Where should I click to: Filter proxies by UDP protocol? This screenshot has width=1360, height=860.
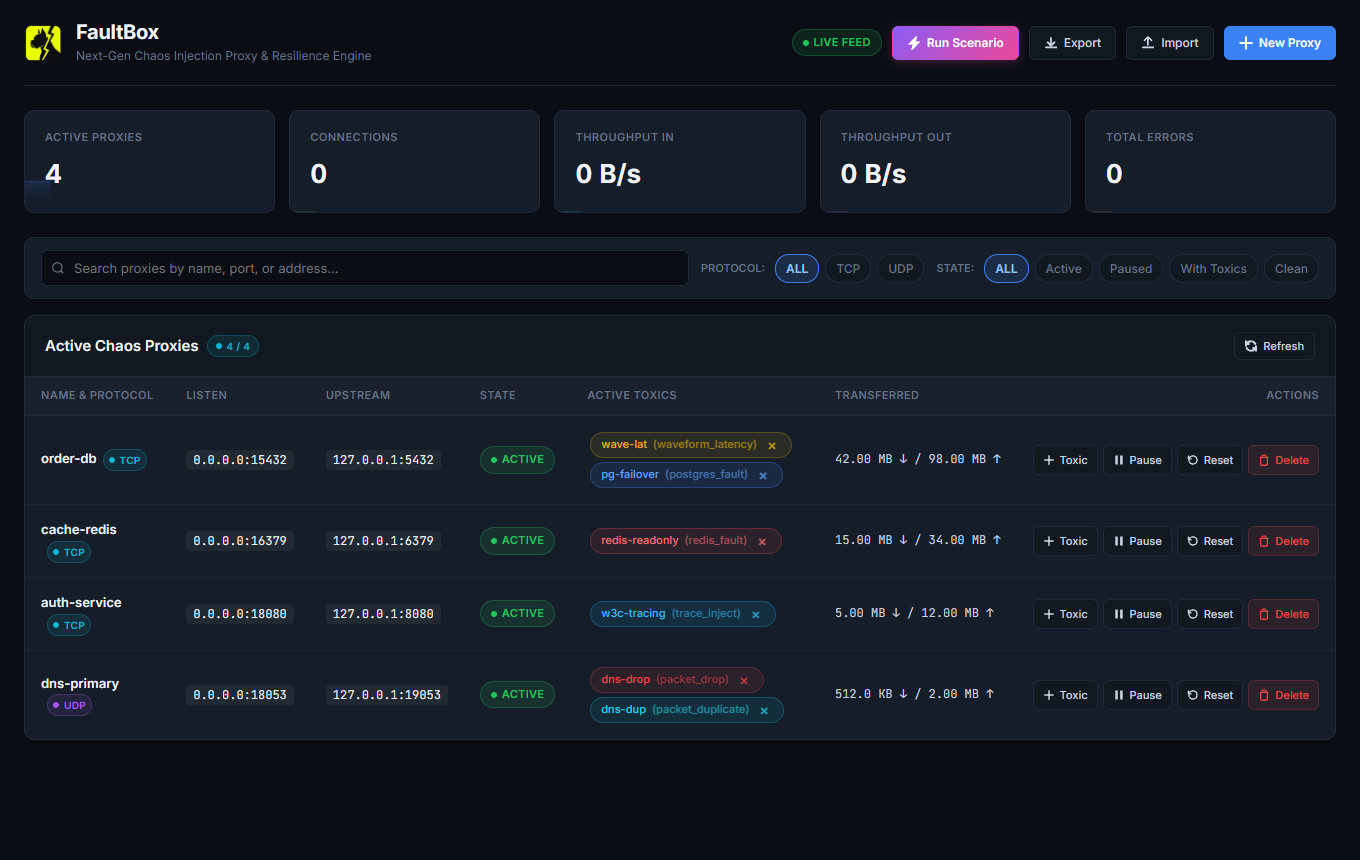click(901, 268)
